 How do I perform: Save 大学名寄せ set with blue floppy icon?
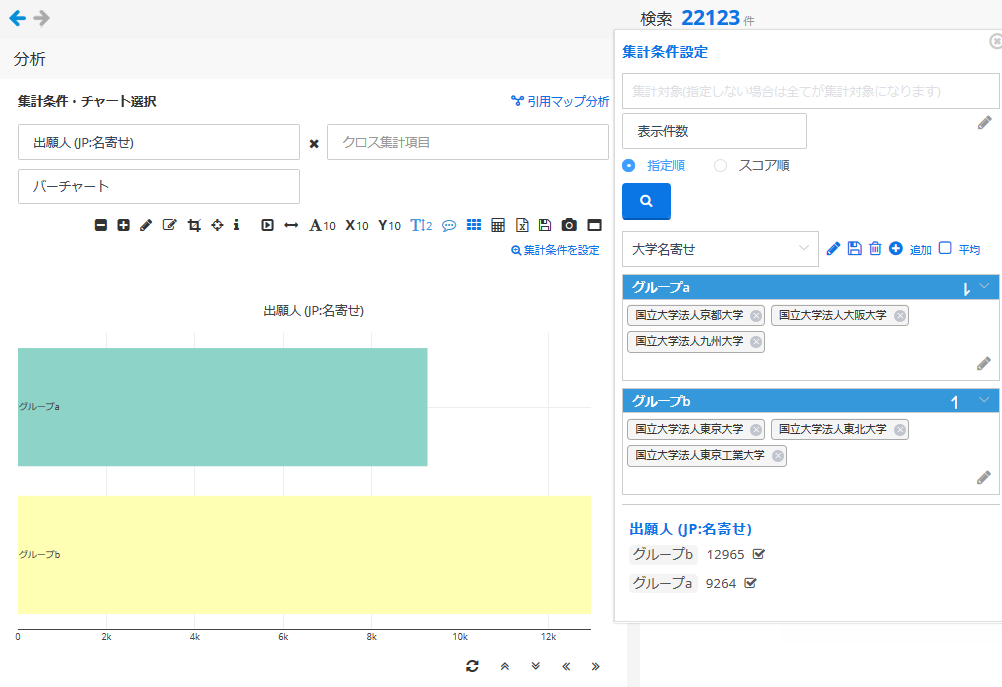pyautogui.click(x=854, y=249)
